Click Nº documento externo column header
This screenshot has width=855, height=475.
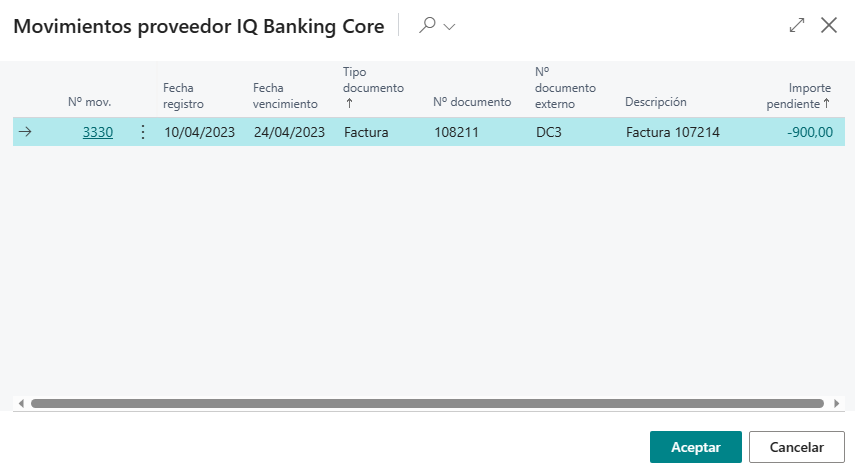click(565, 88)
